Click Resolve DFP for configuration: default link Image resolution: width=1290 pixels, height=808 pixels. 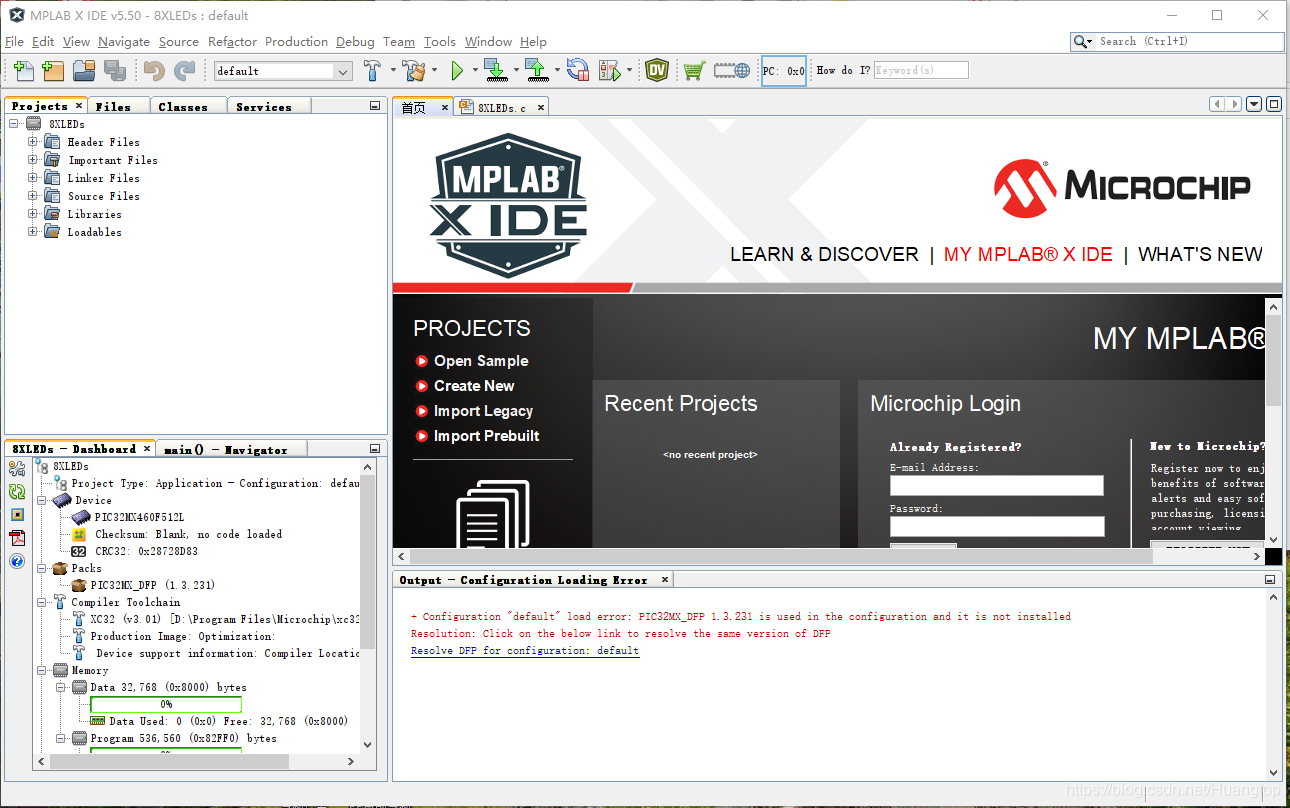[x=525, y=650]
